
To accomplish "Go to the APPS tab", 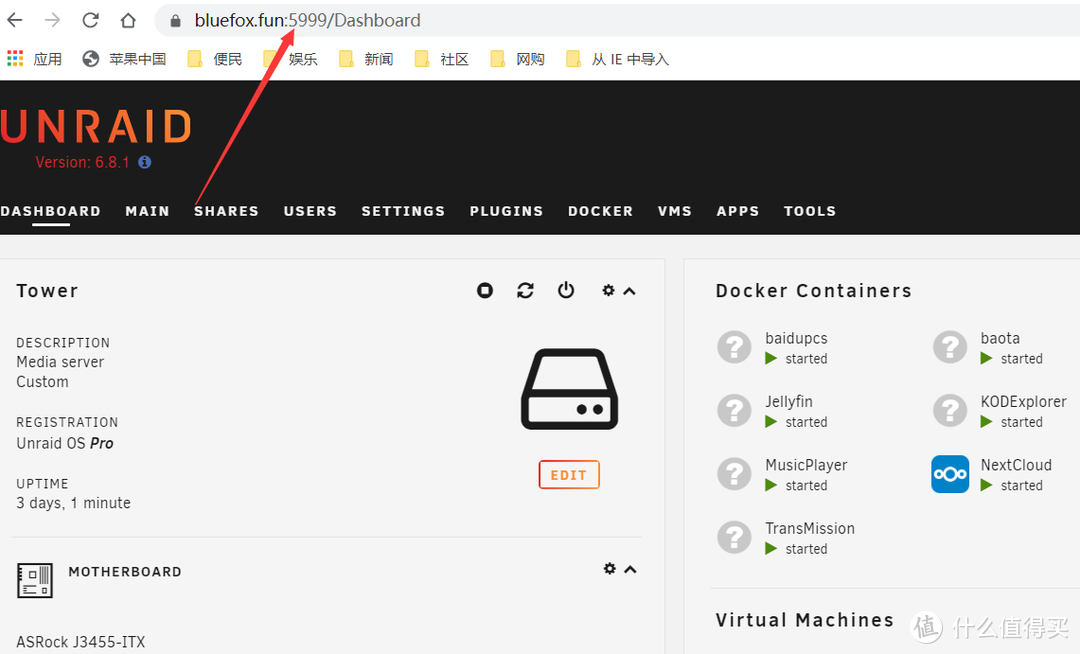I will (x=738, y=211).
